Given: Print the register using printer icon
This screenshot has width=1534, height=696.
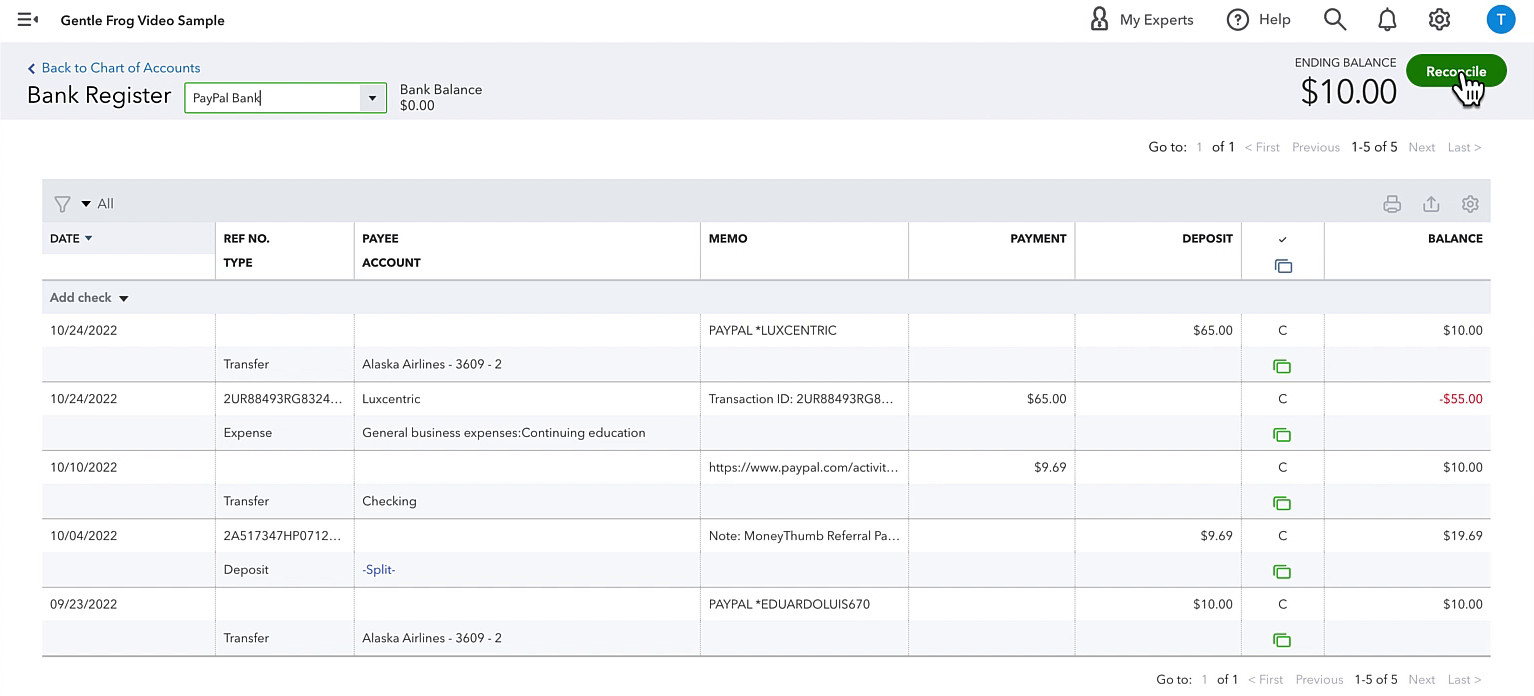Looking at the screenshot, I should pos(1392,204).
